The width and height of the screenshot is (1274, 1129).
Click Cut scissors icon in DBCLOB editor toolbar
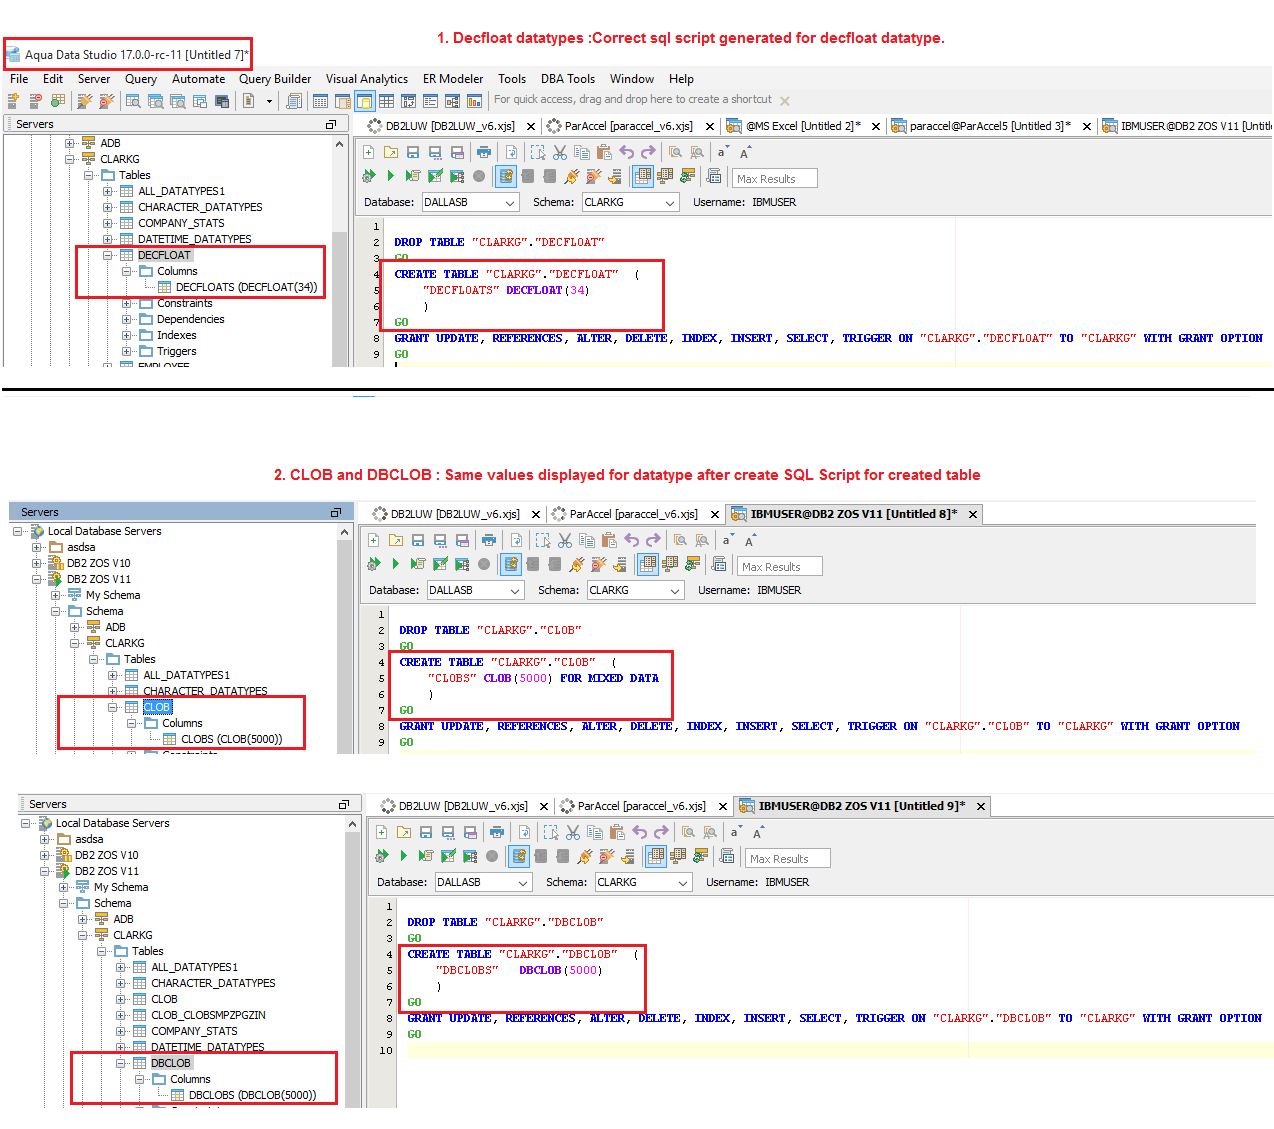click(x=573, y=832)
